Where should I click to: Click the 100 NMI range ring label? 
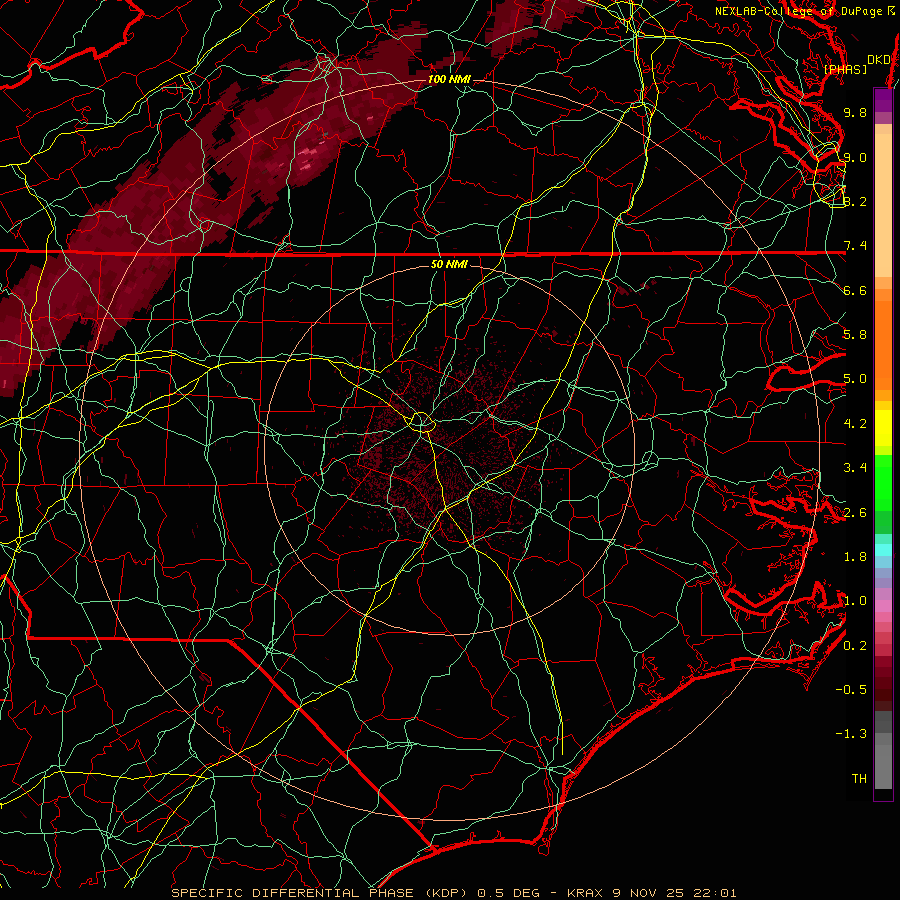449,79
